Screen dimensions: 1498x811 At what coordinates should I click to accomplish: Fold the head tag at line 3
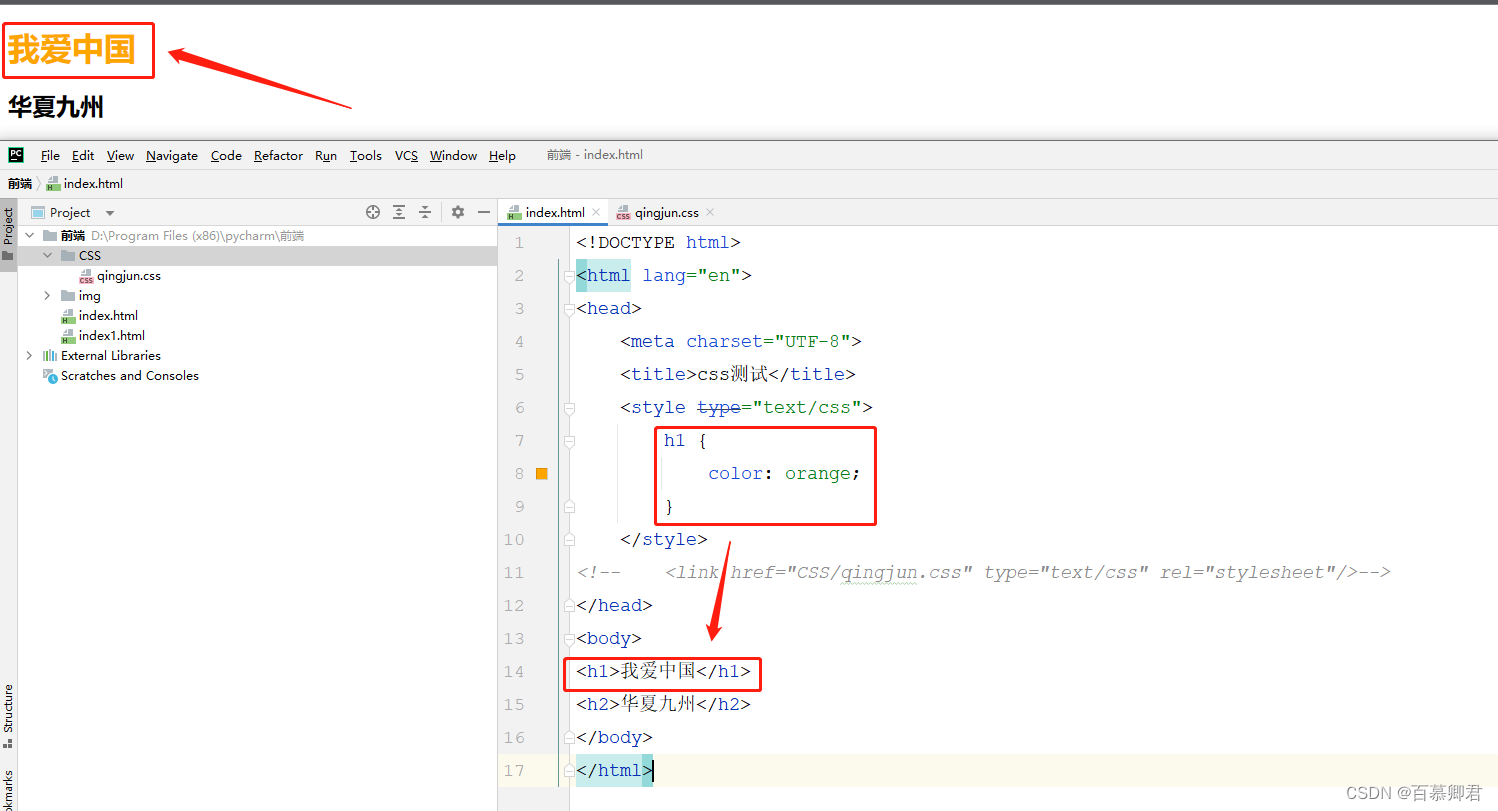(x=569, y=309)
